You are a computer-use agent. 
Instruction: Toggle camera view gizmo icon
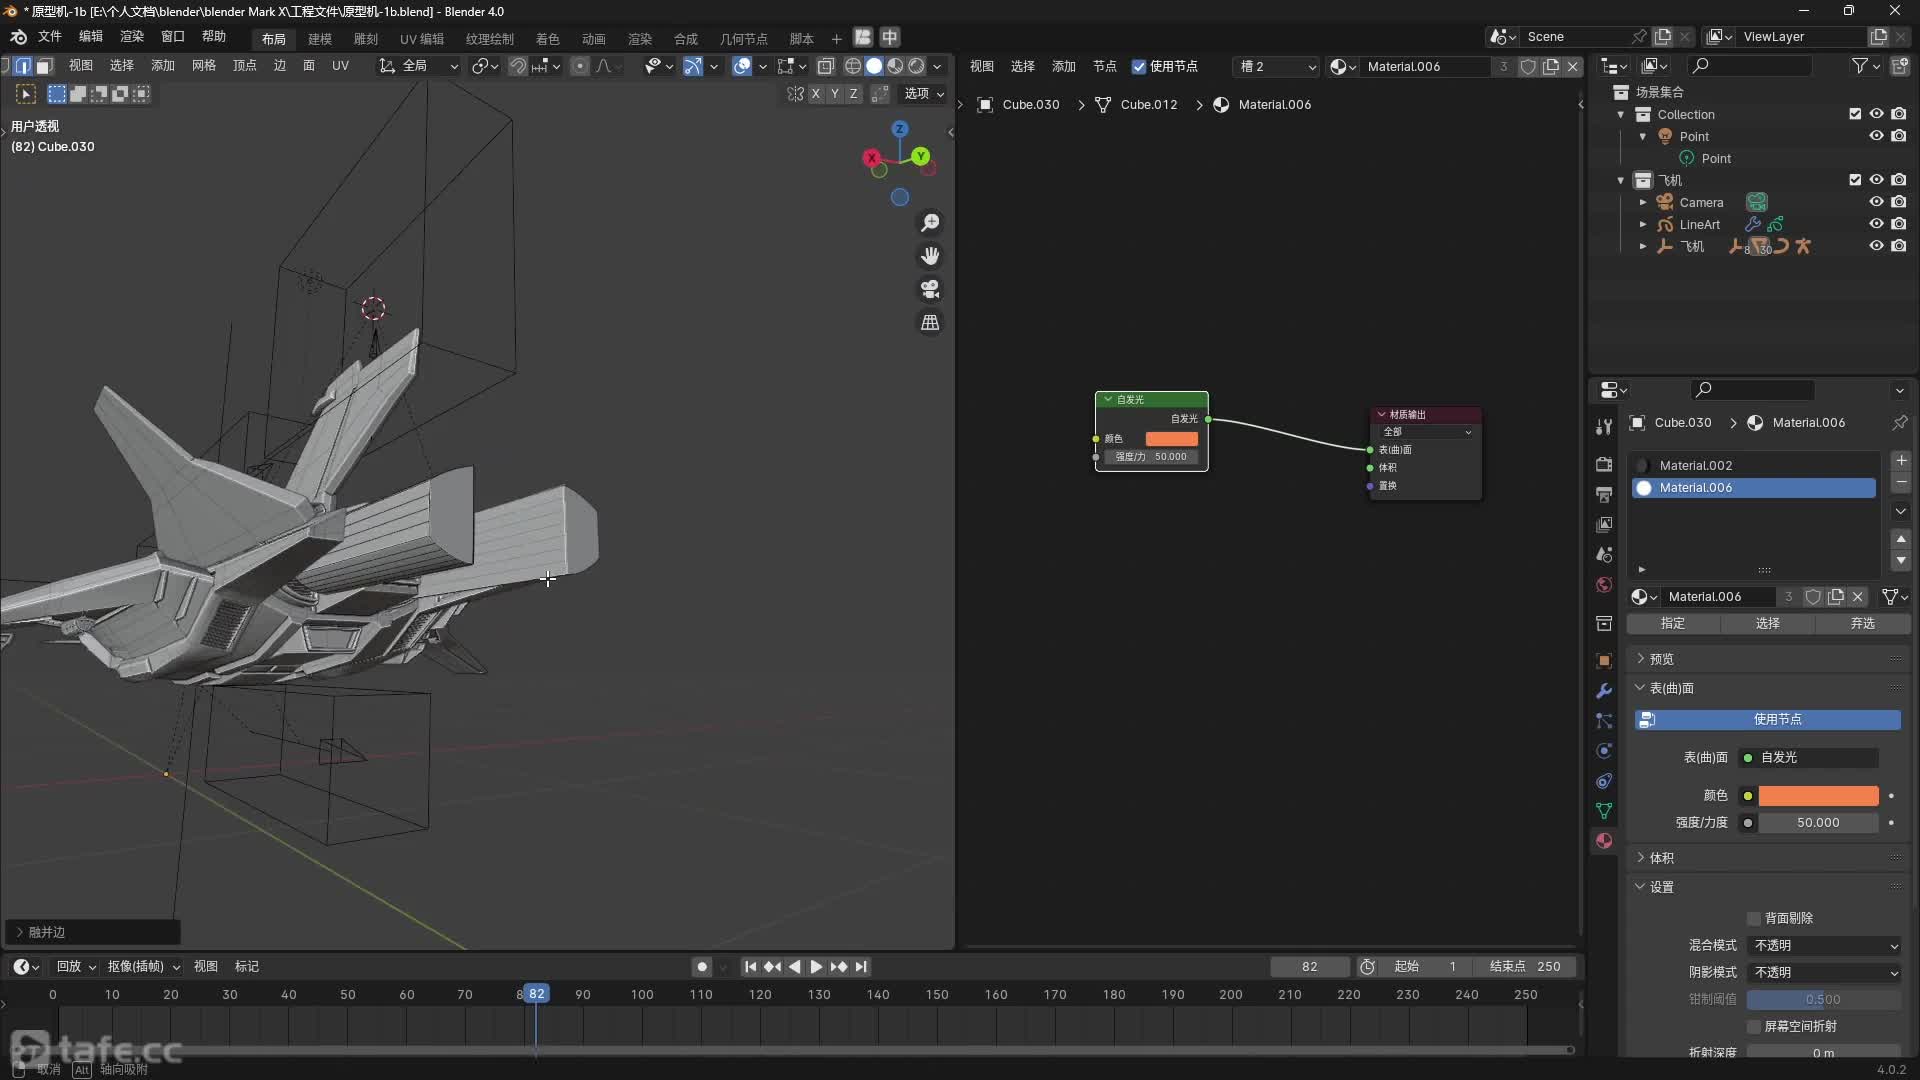click(930, 289)
